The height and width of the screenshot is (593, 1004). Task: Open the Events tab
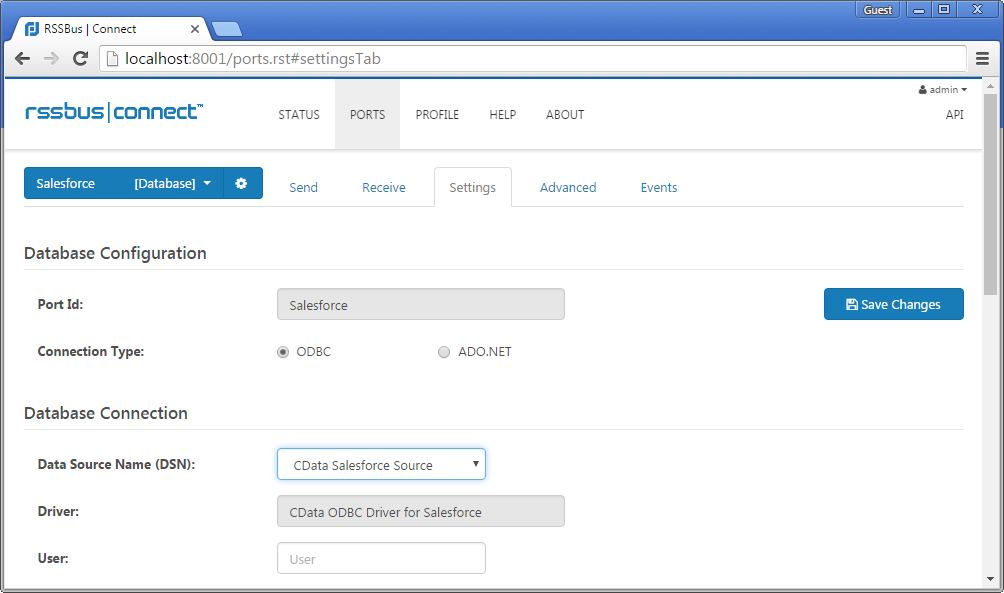point(658,188)
